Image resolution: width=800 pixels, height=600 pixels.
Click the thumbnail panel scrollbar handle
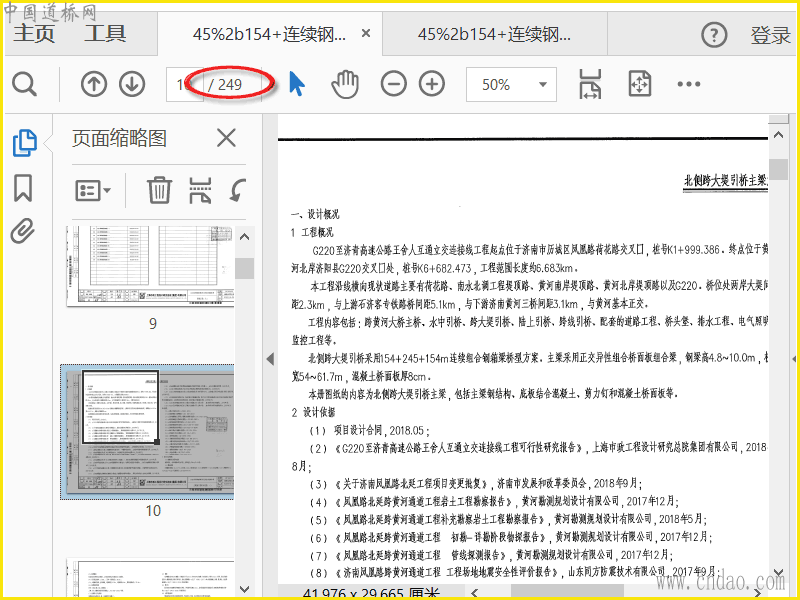pos(244,268)
